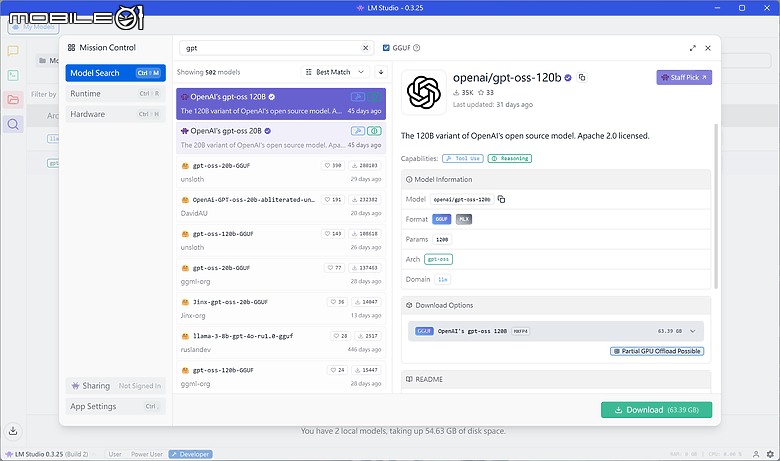Select gpt-oss-120b-GGUF by unsloth

pyautogui.click(x=281, y=240)
